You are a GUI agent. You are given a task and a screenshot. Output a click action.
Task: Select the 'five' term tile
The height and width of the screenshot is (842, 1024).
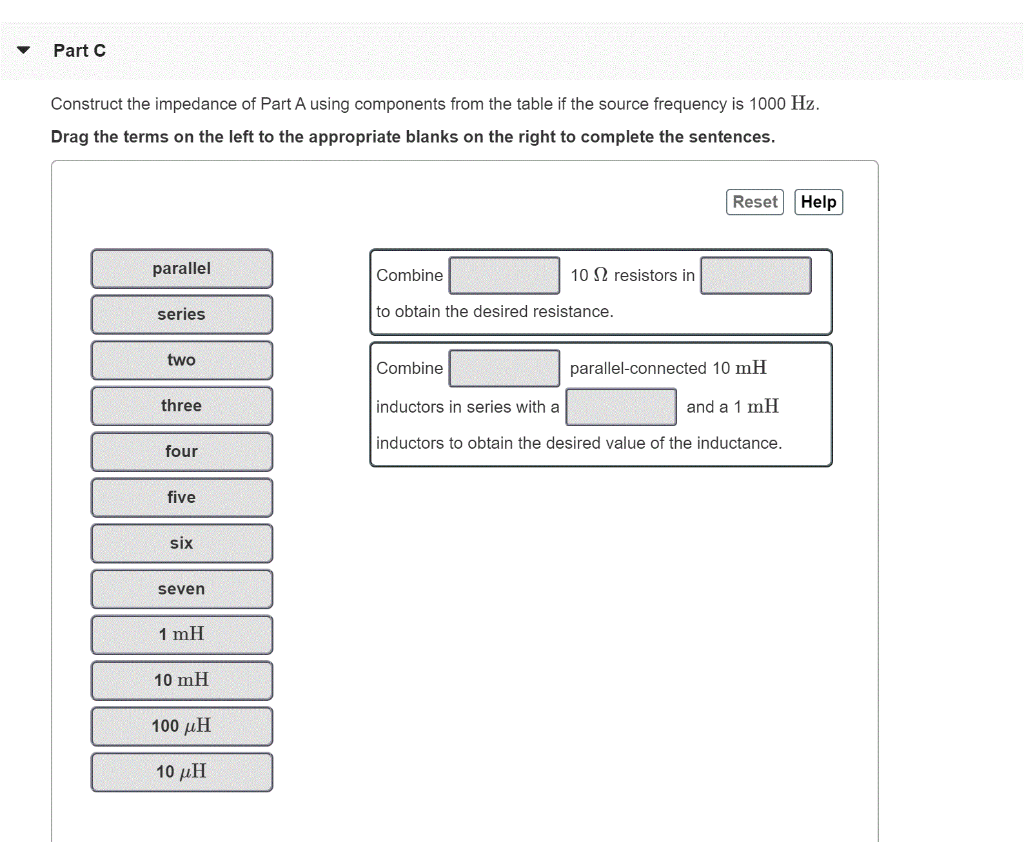181,497
